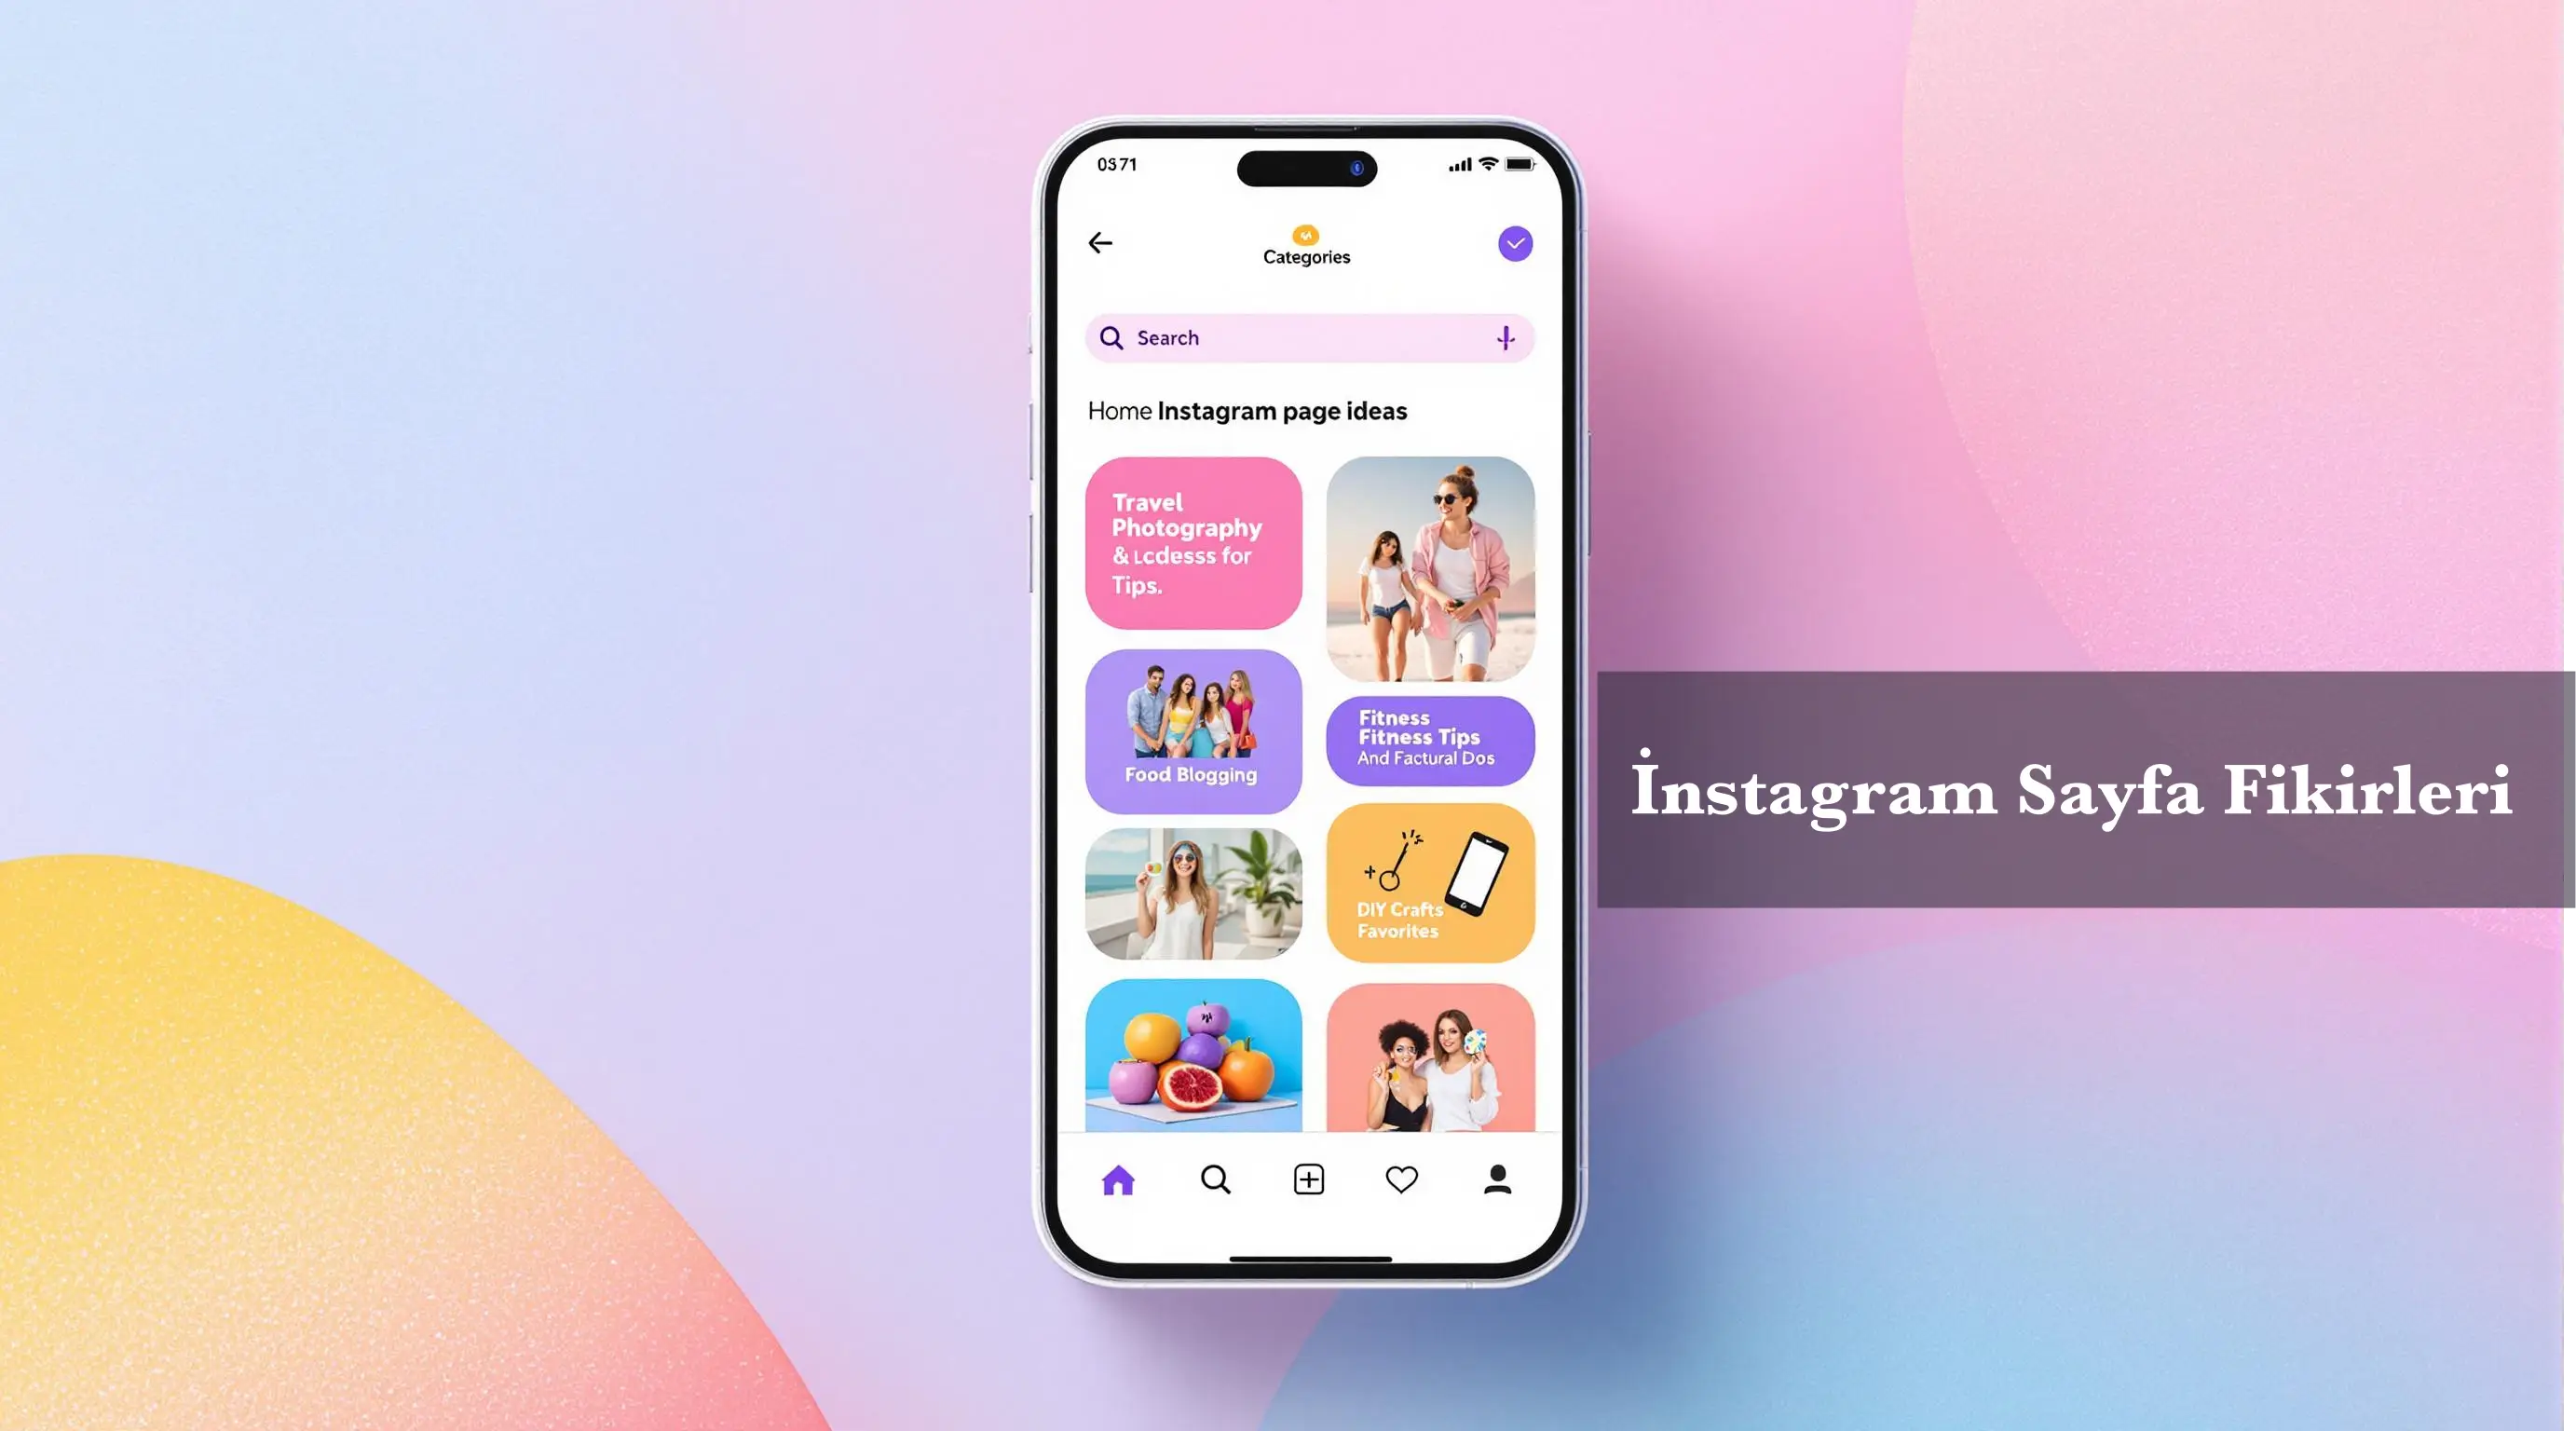The height and width of the screenshot is (1431, 2576).
Task: Expand the dropdown chevron at top right
Action: pos(1512,241)
